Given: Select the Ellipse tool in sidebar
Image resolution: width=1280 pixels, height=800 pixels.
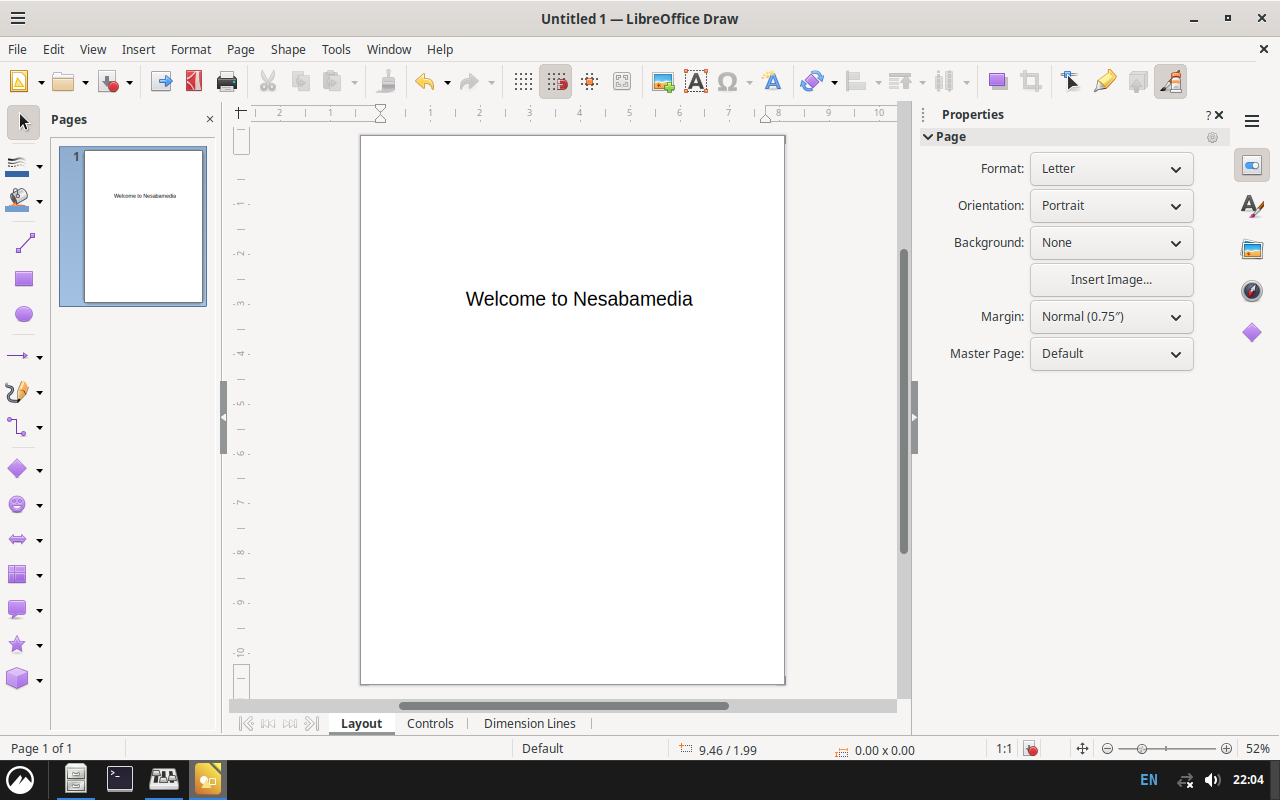Looking at the screenshot, I should (24, 314).
